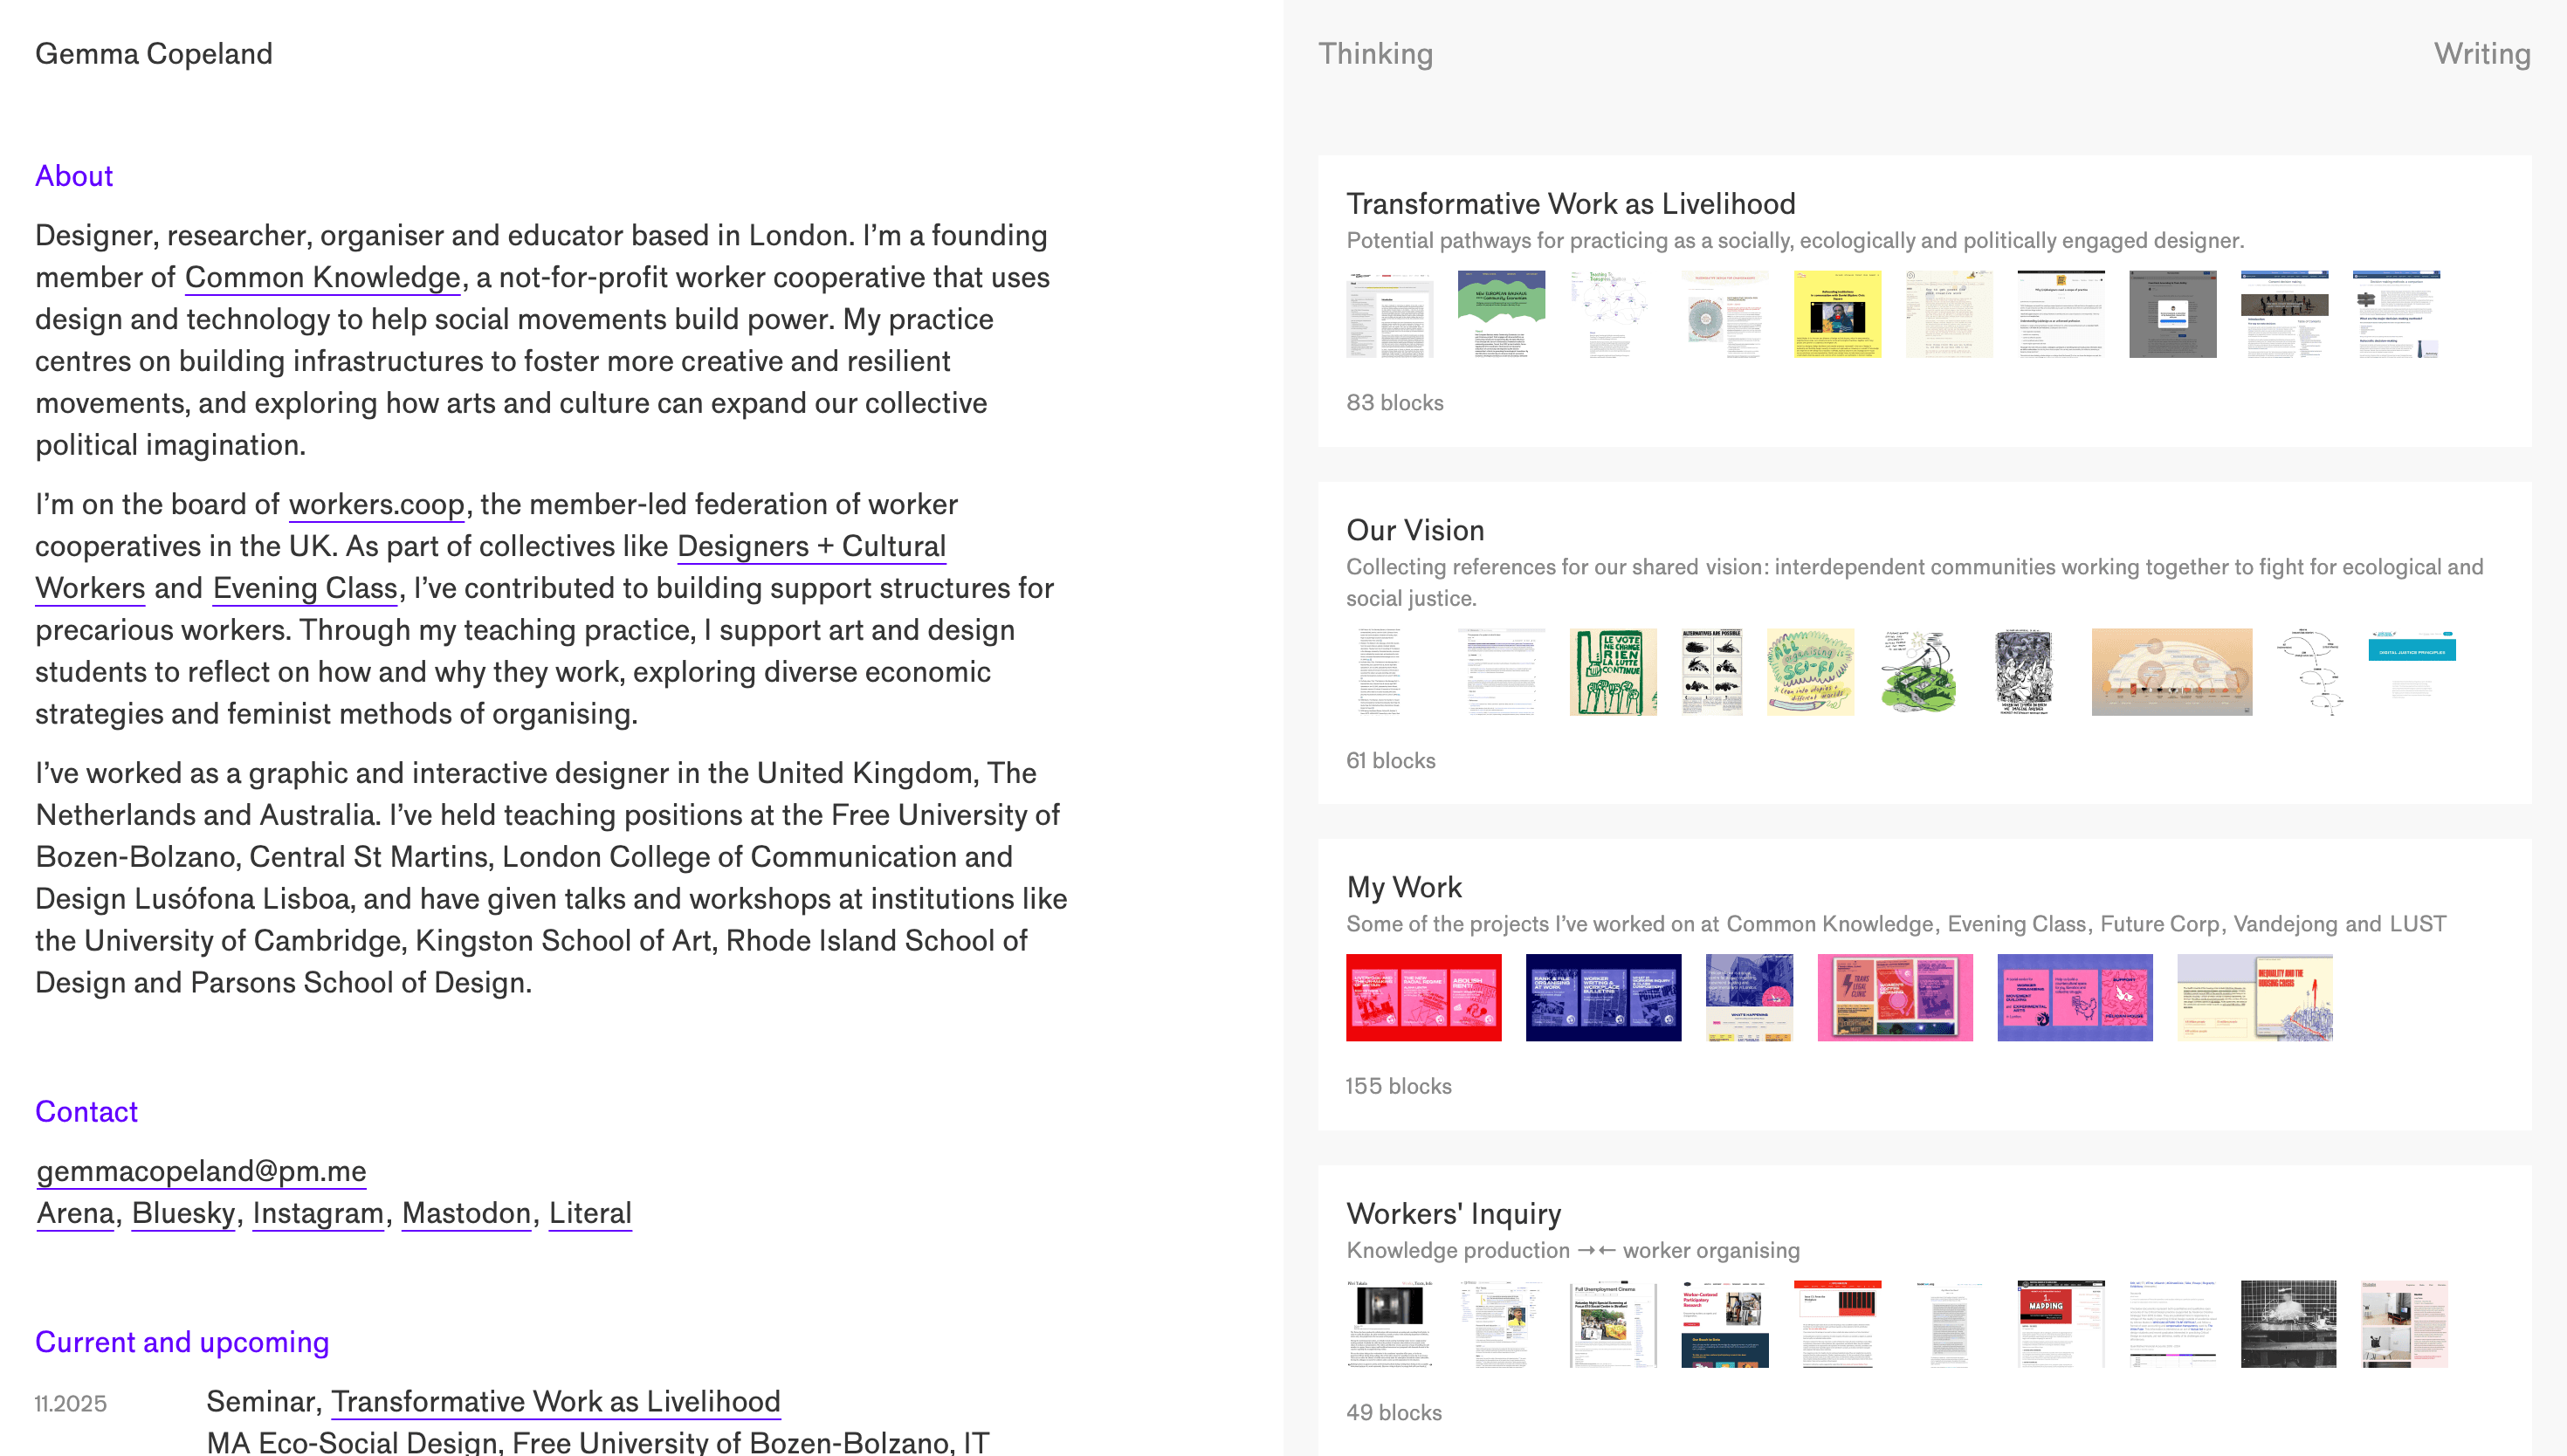
Task: Select the Thinking section heading
Action: (x=1375, y=53)
